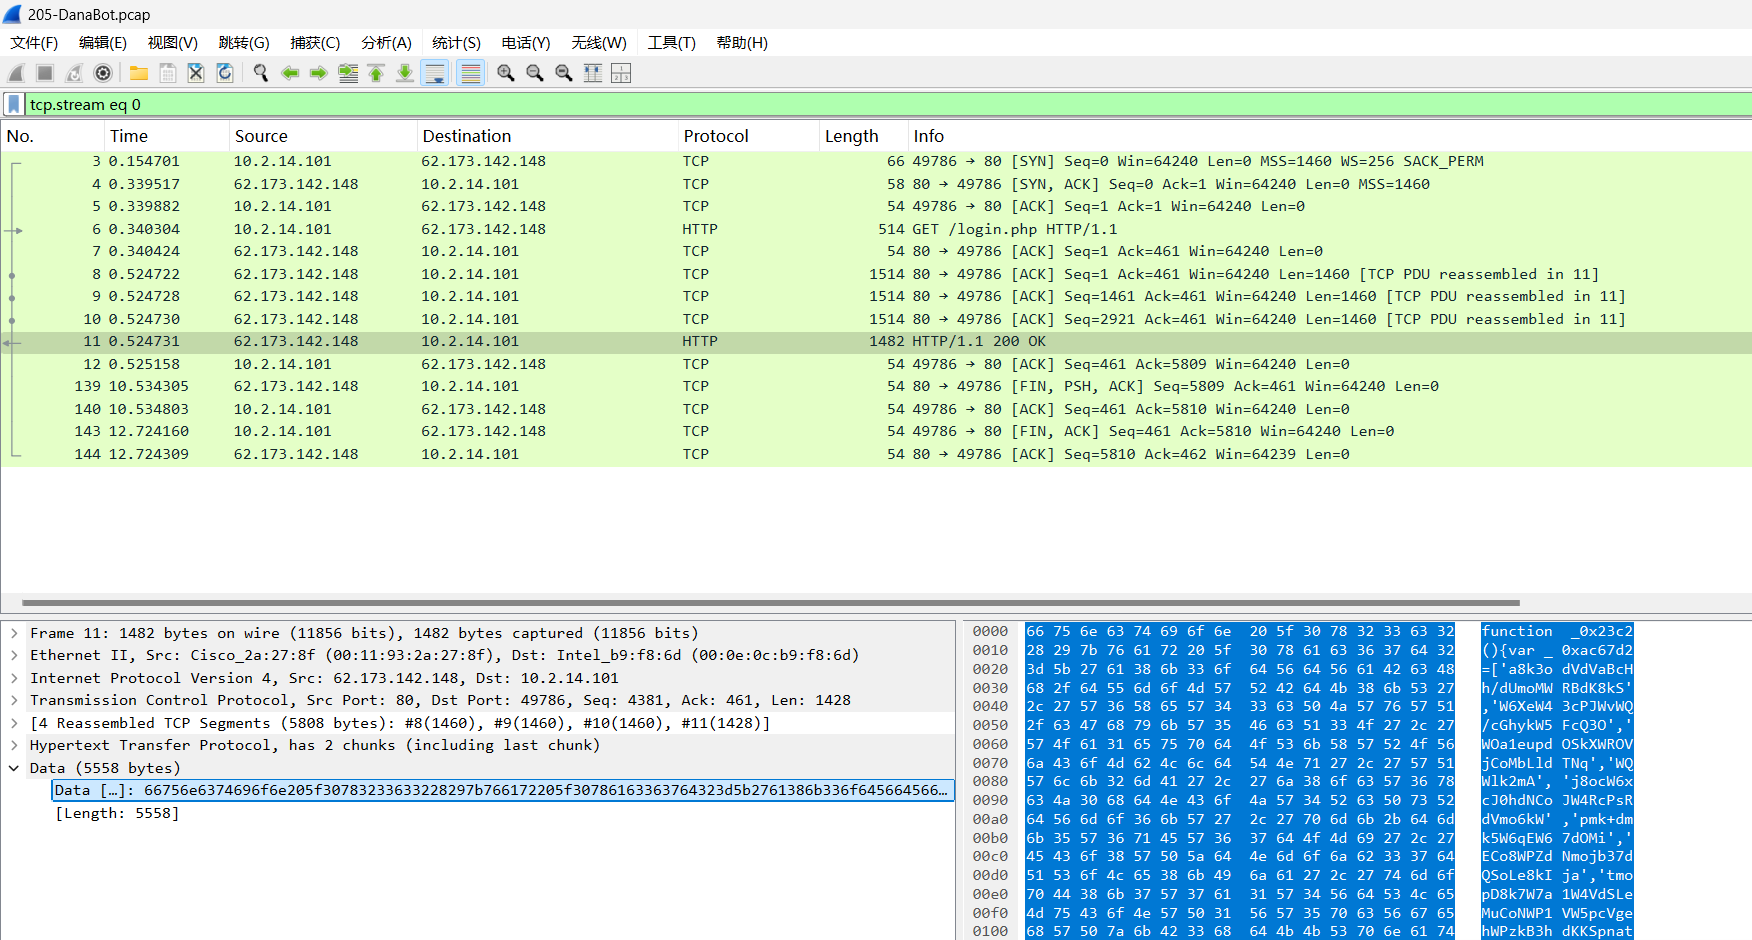Open the 编辑(E) menu
Screen dimensions: 1752x940
[103, 43]
